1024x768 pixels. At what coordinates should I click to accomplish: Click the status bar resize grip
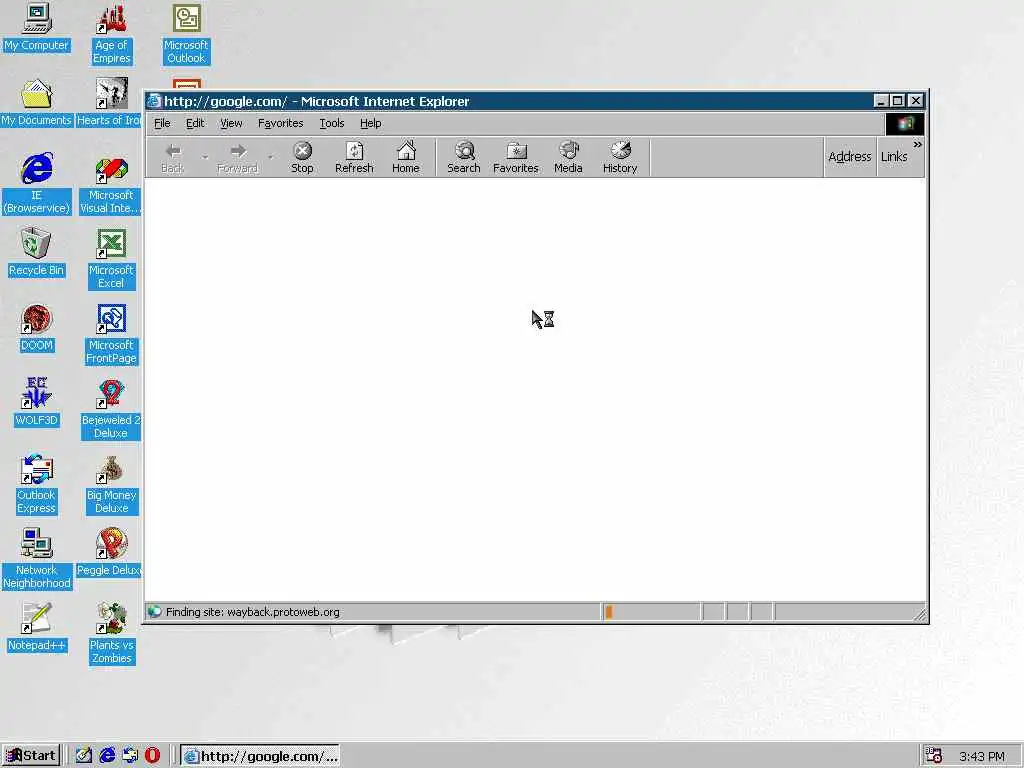(920, 614)
